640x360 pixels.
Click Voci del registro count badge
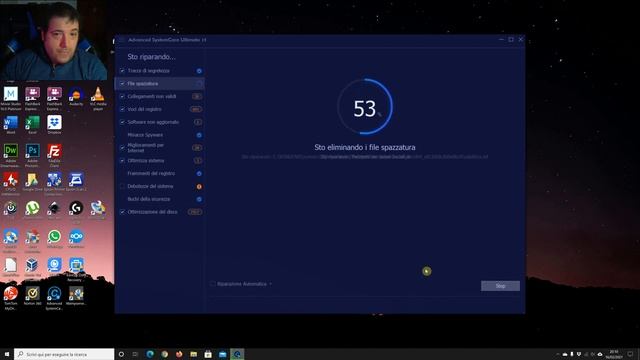[x=196, y=109]
